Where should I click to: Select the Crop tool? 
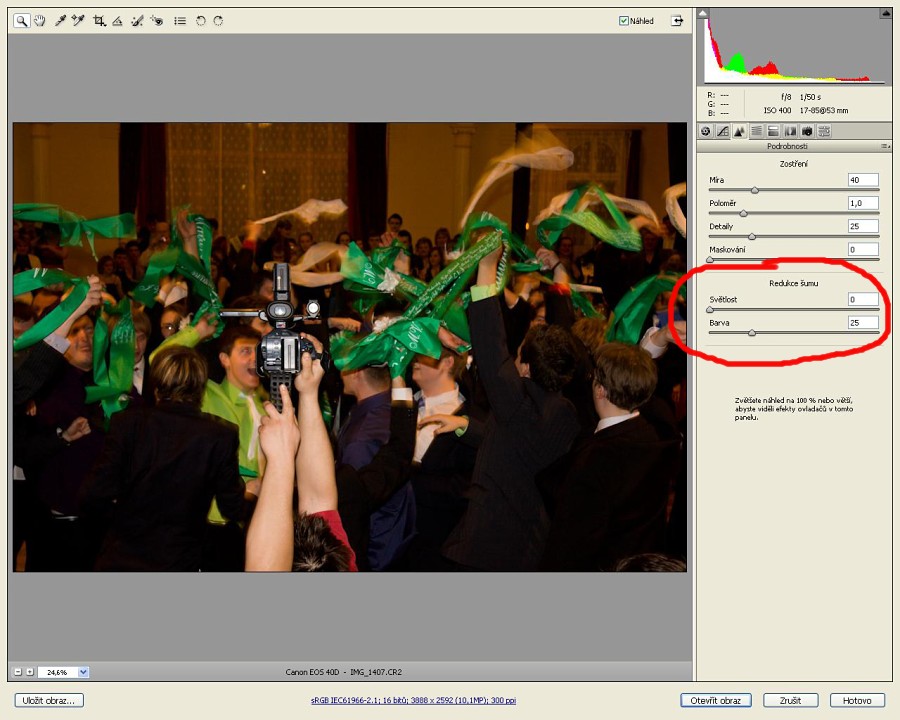point(99,20)
